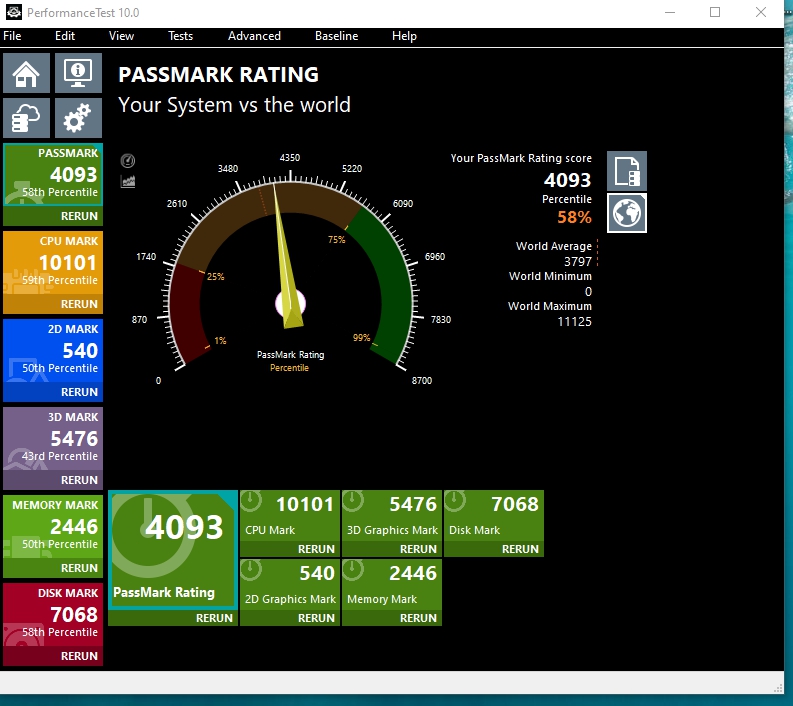Click the orange Percentile legend label
The width and height of the screenshot is (793, 706).
click(289, 368)
